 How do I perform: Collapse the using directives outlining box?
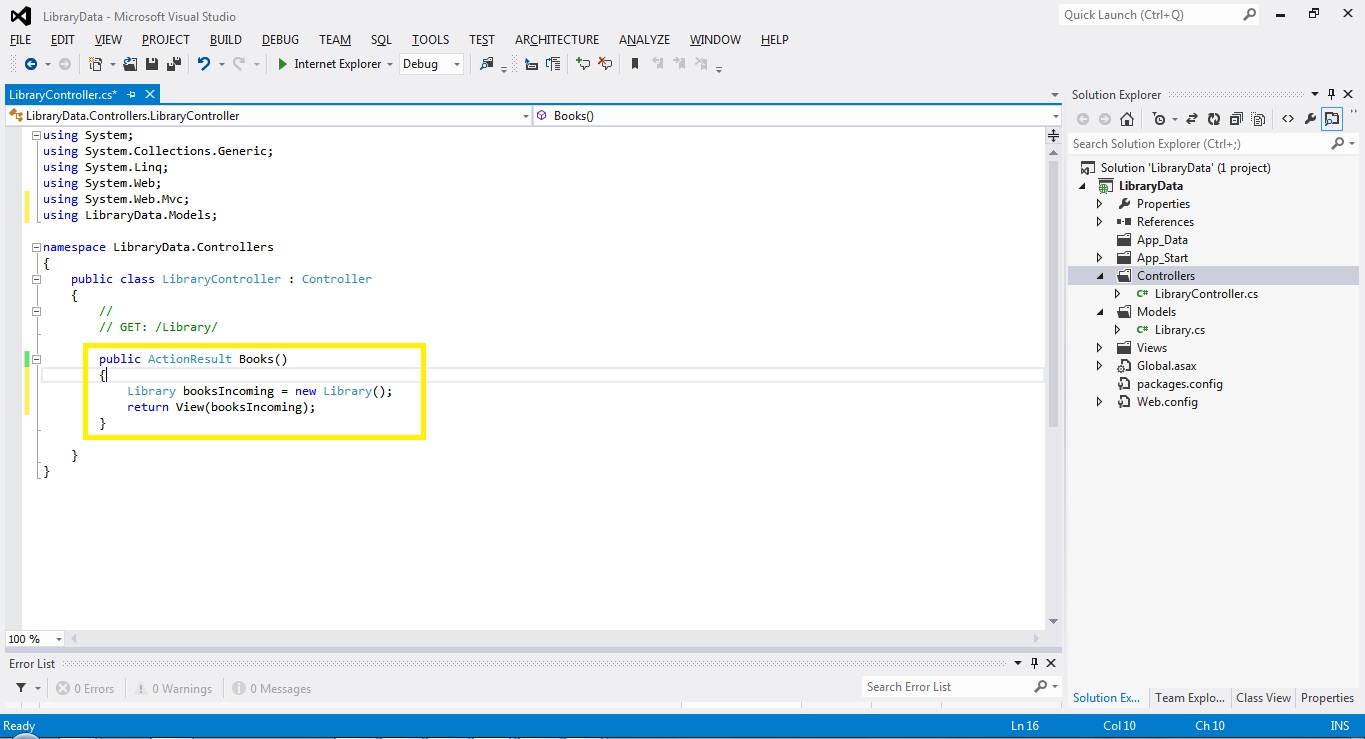(x=36, y=135)
